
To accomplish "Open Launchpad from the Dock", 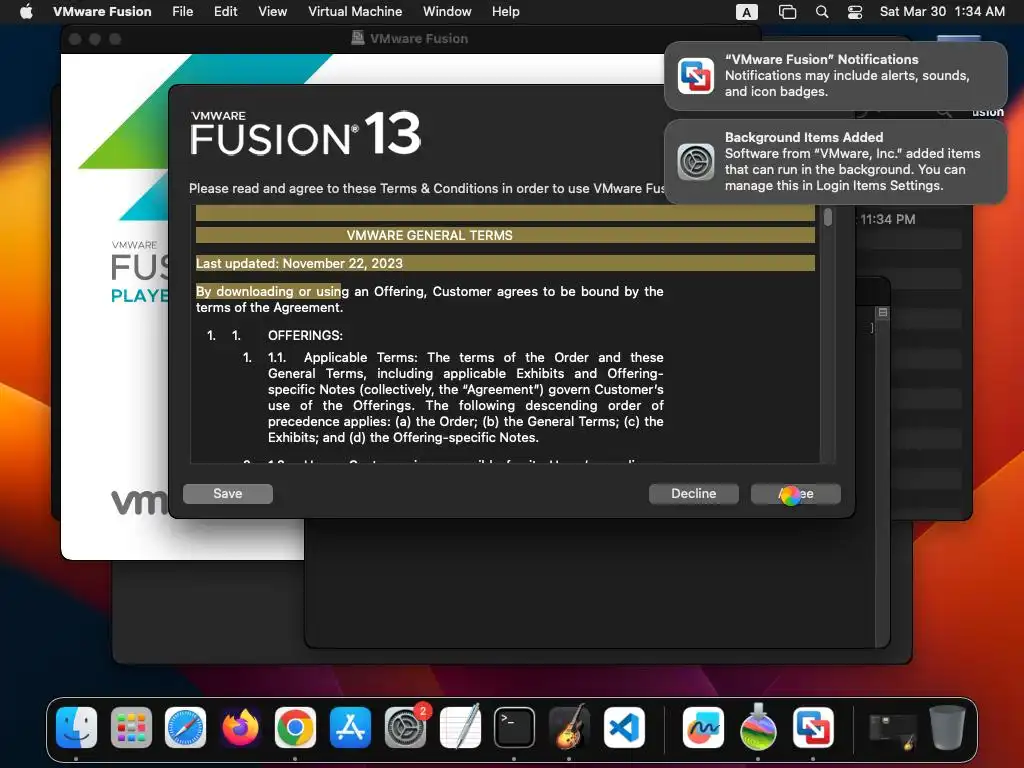I will click(x=131, y=728).
